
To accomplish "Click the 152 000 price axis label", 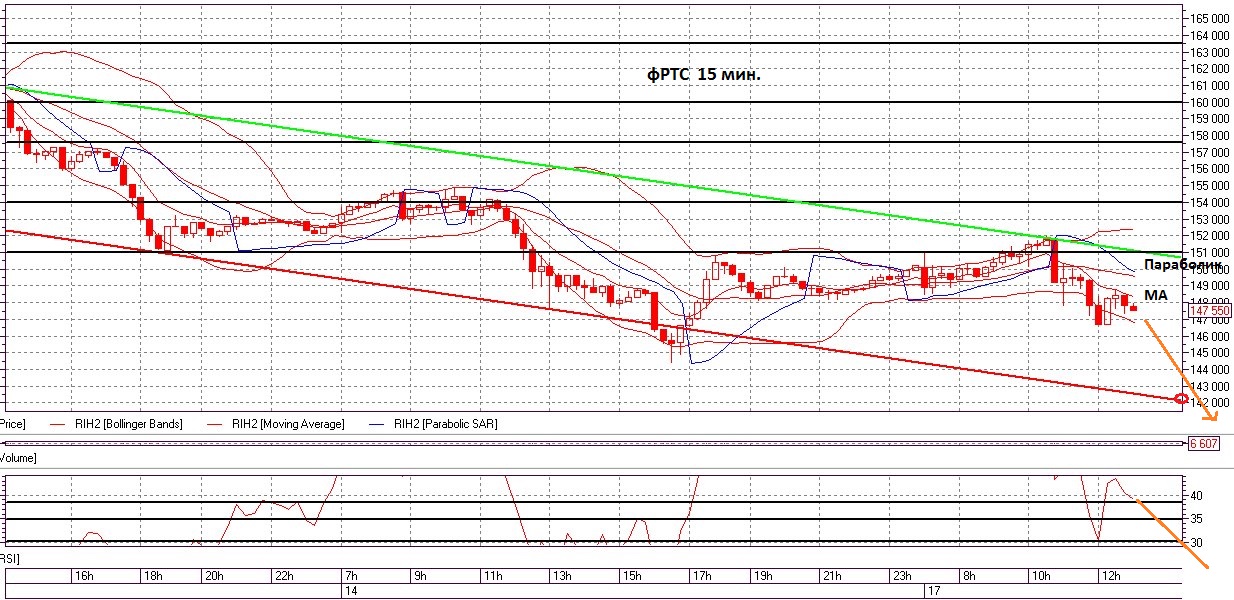I will tap(1209, 235).
